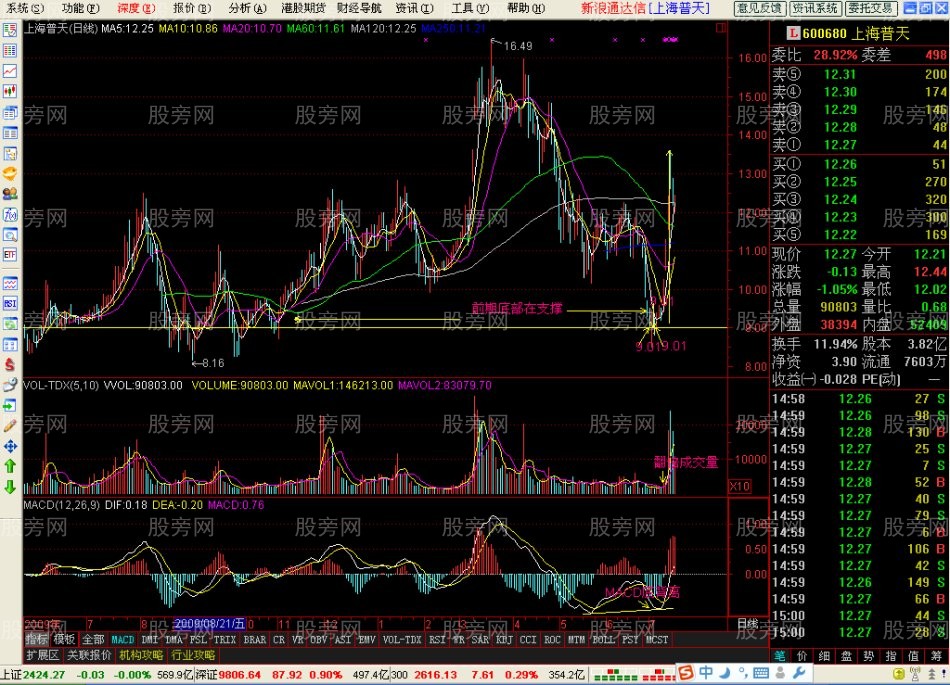This screenshot has width=950, height=685.
Task: Select the OBV indicator tab
Action: pyautogui.click(x=319, y=640)
